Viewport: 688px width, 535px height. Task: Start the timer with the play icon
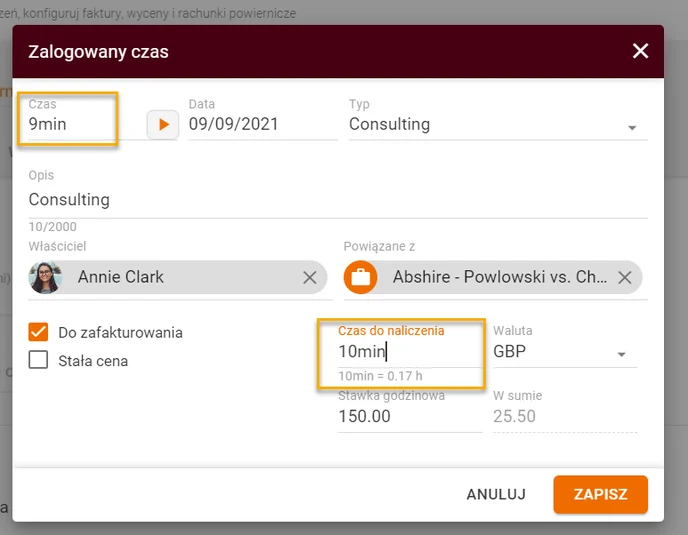coord(163,125)
